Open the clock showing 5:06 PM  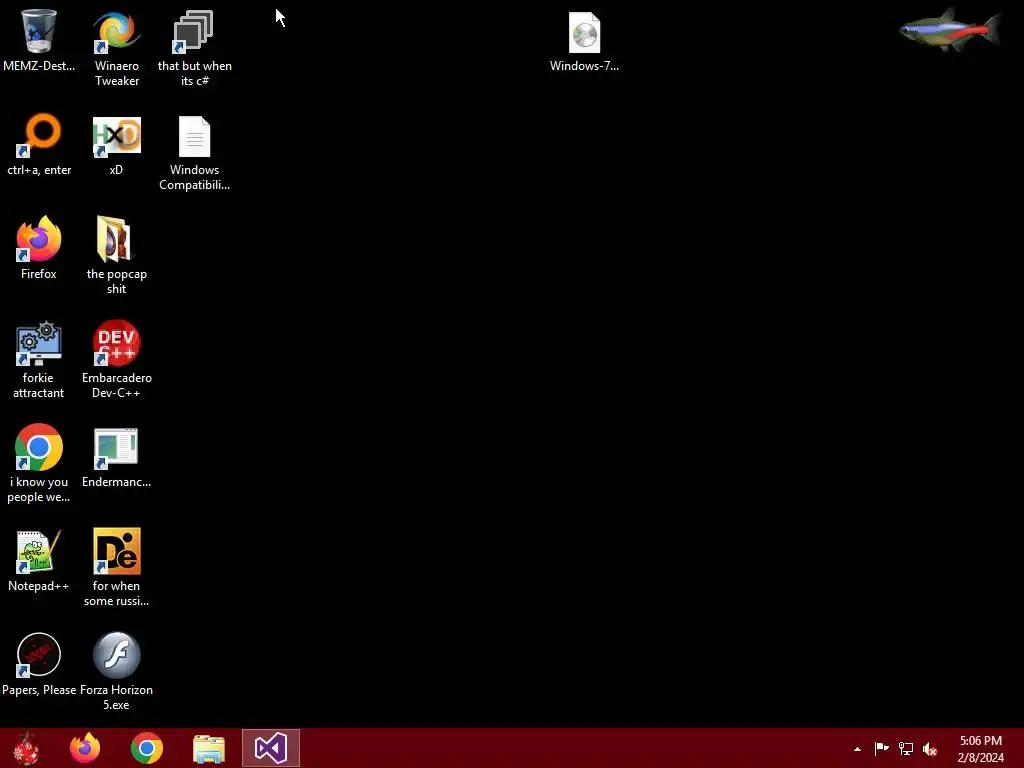[x=980, y=749]
